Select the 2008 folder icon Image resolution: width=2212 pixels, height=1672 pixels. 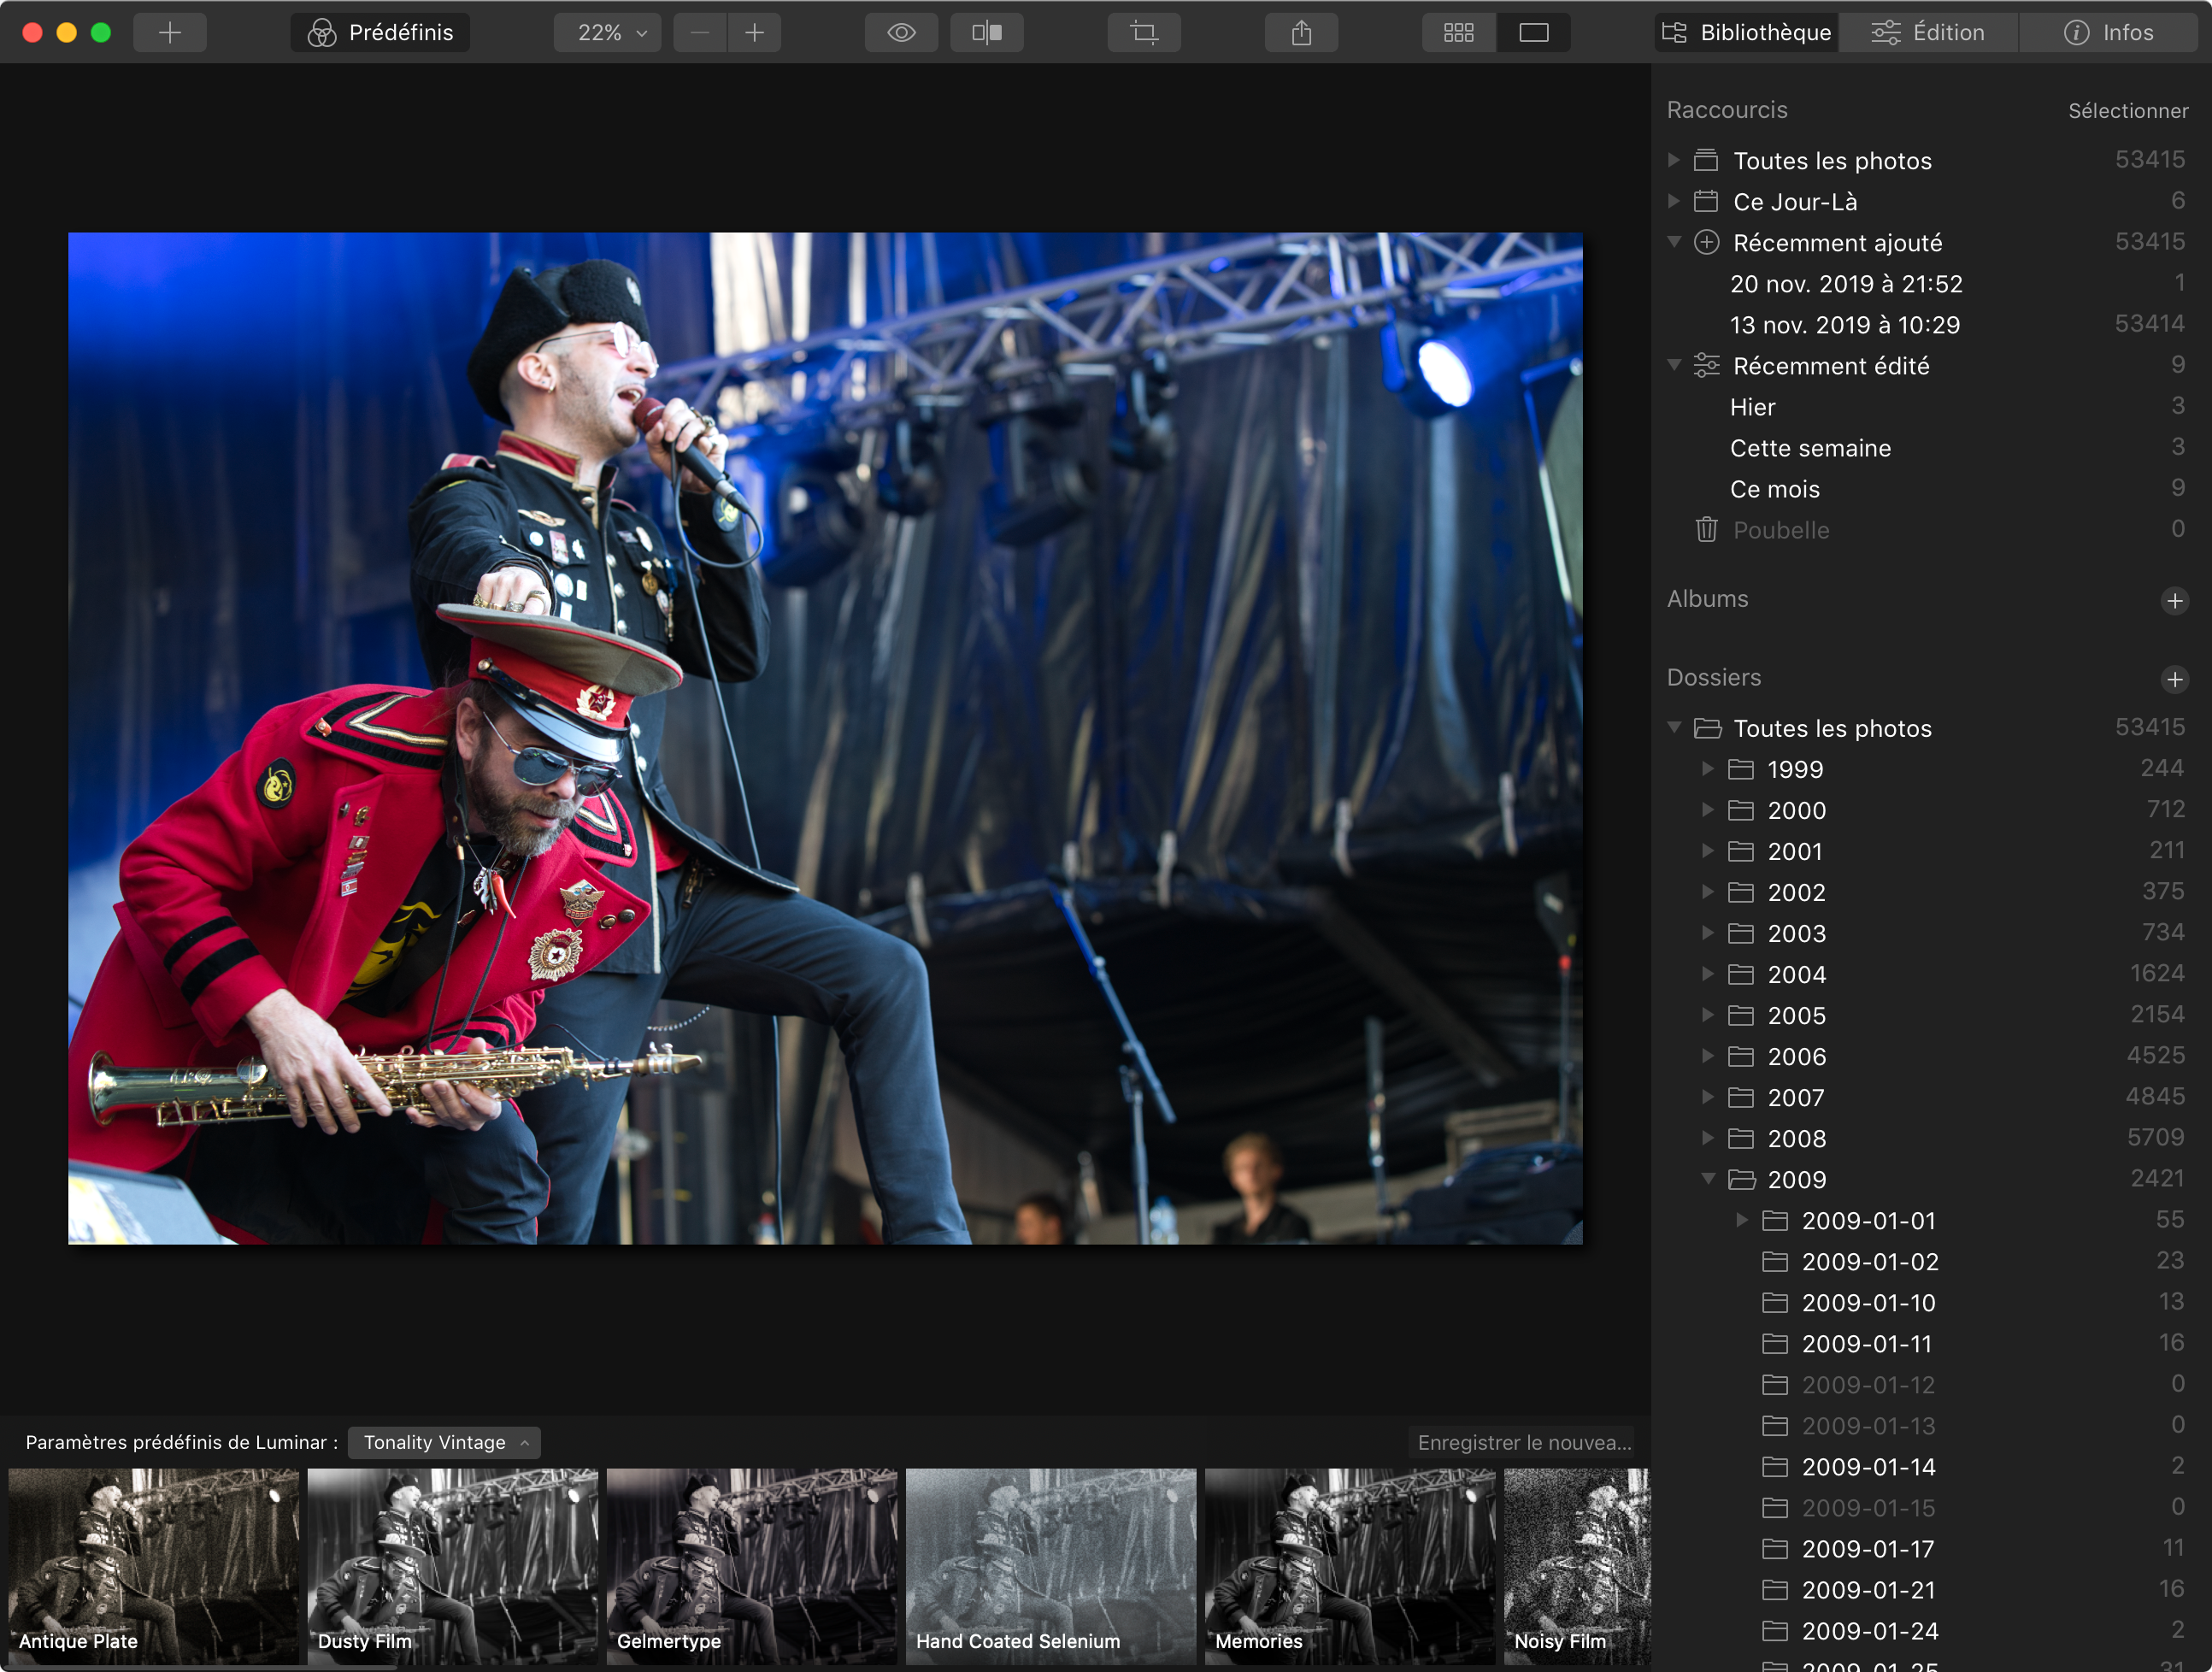1741,1138
